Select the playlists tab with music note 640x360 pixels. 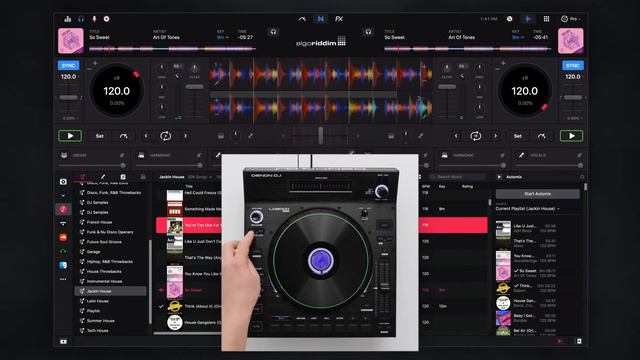click(x=82, y=177)
